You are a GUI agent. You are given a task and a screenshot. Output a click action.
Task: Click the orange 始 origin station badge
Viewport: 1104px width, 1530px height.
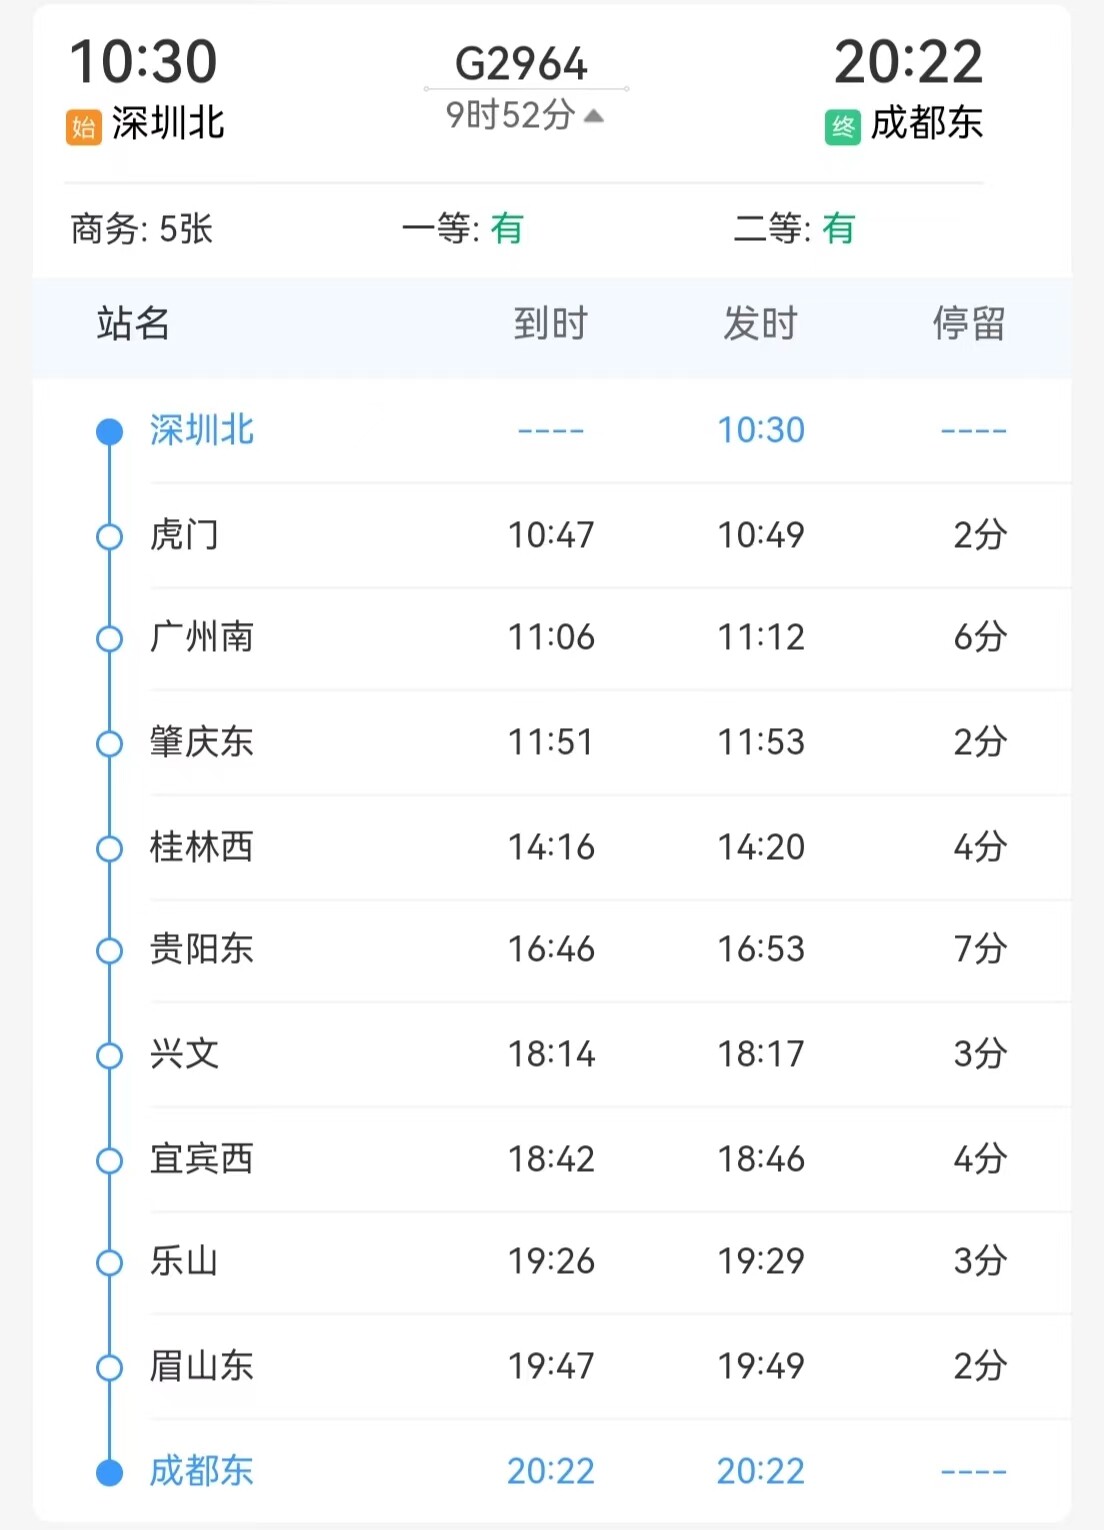[x=84, y=127]
